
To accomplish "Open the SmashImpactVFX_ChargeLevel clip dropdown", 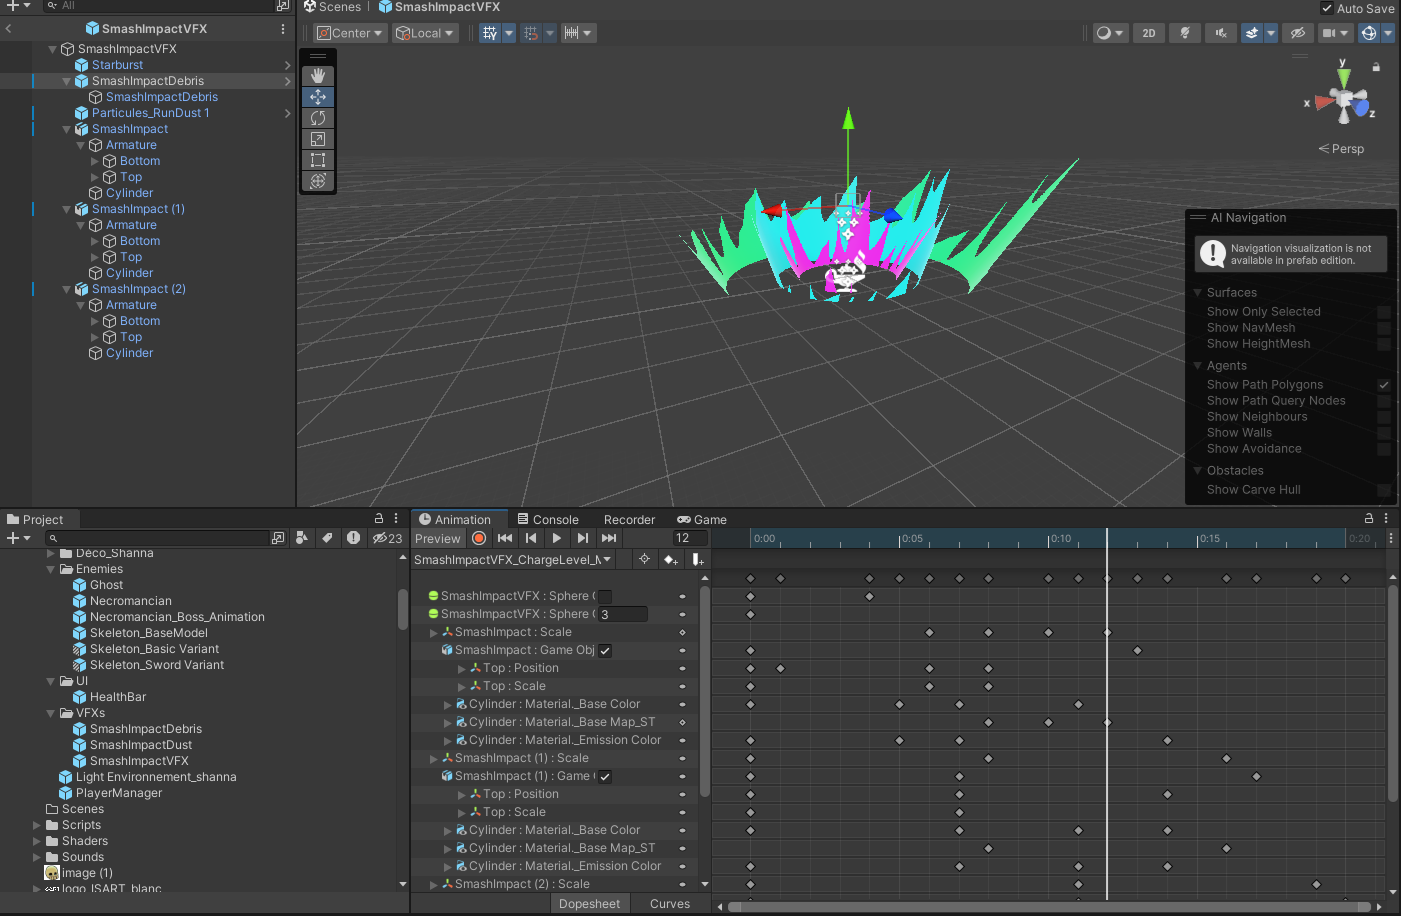I will click(513, 560).
